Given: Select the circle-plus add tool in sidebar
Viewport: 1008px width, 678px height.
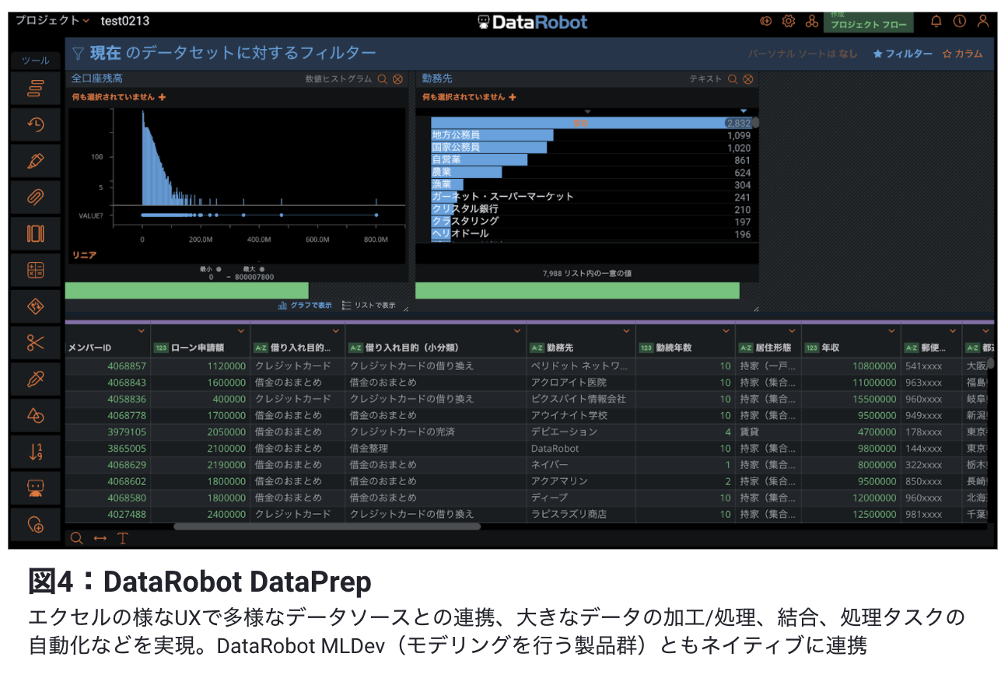Looking at the screenshot, I should tap(36, 524).
